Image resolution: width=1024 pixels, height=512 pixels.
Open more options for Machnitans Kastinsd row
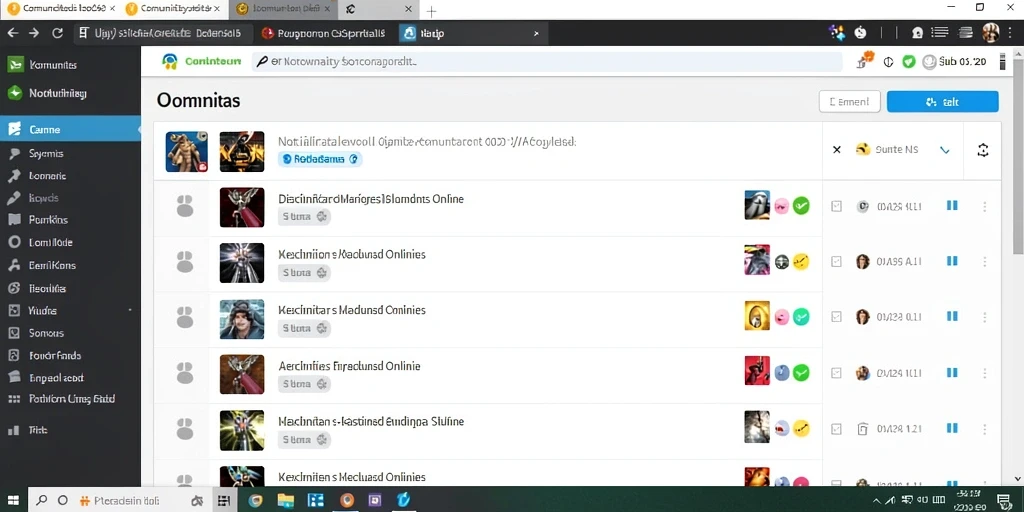[x=985, y=429]
